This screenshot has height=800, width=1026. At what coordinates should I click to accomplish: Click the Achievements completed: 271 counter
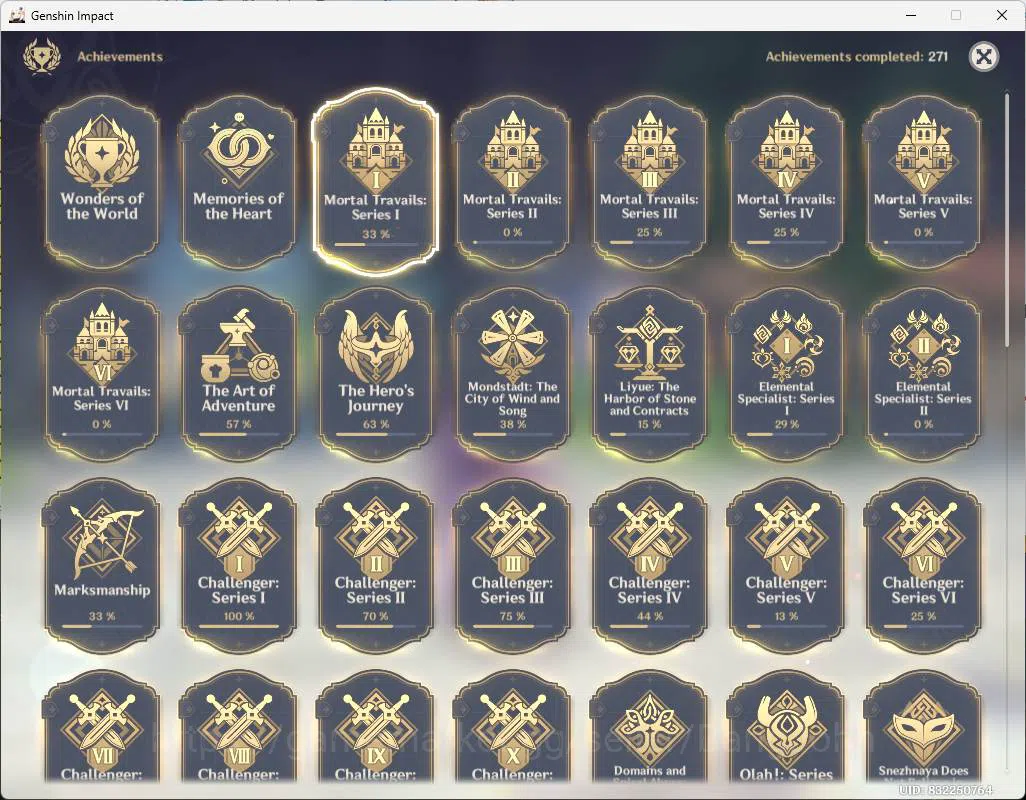click(857, 56)
